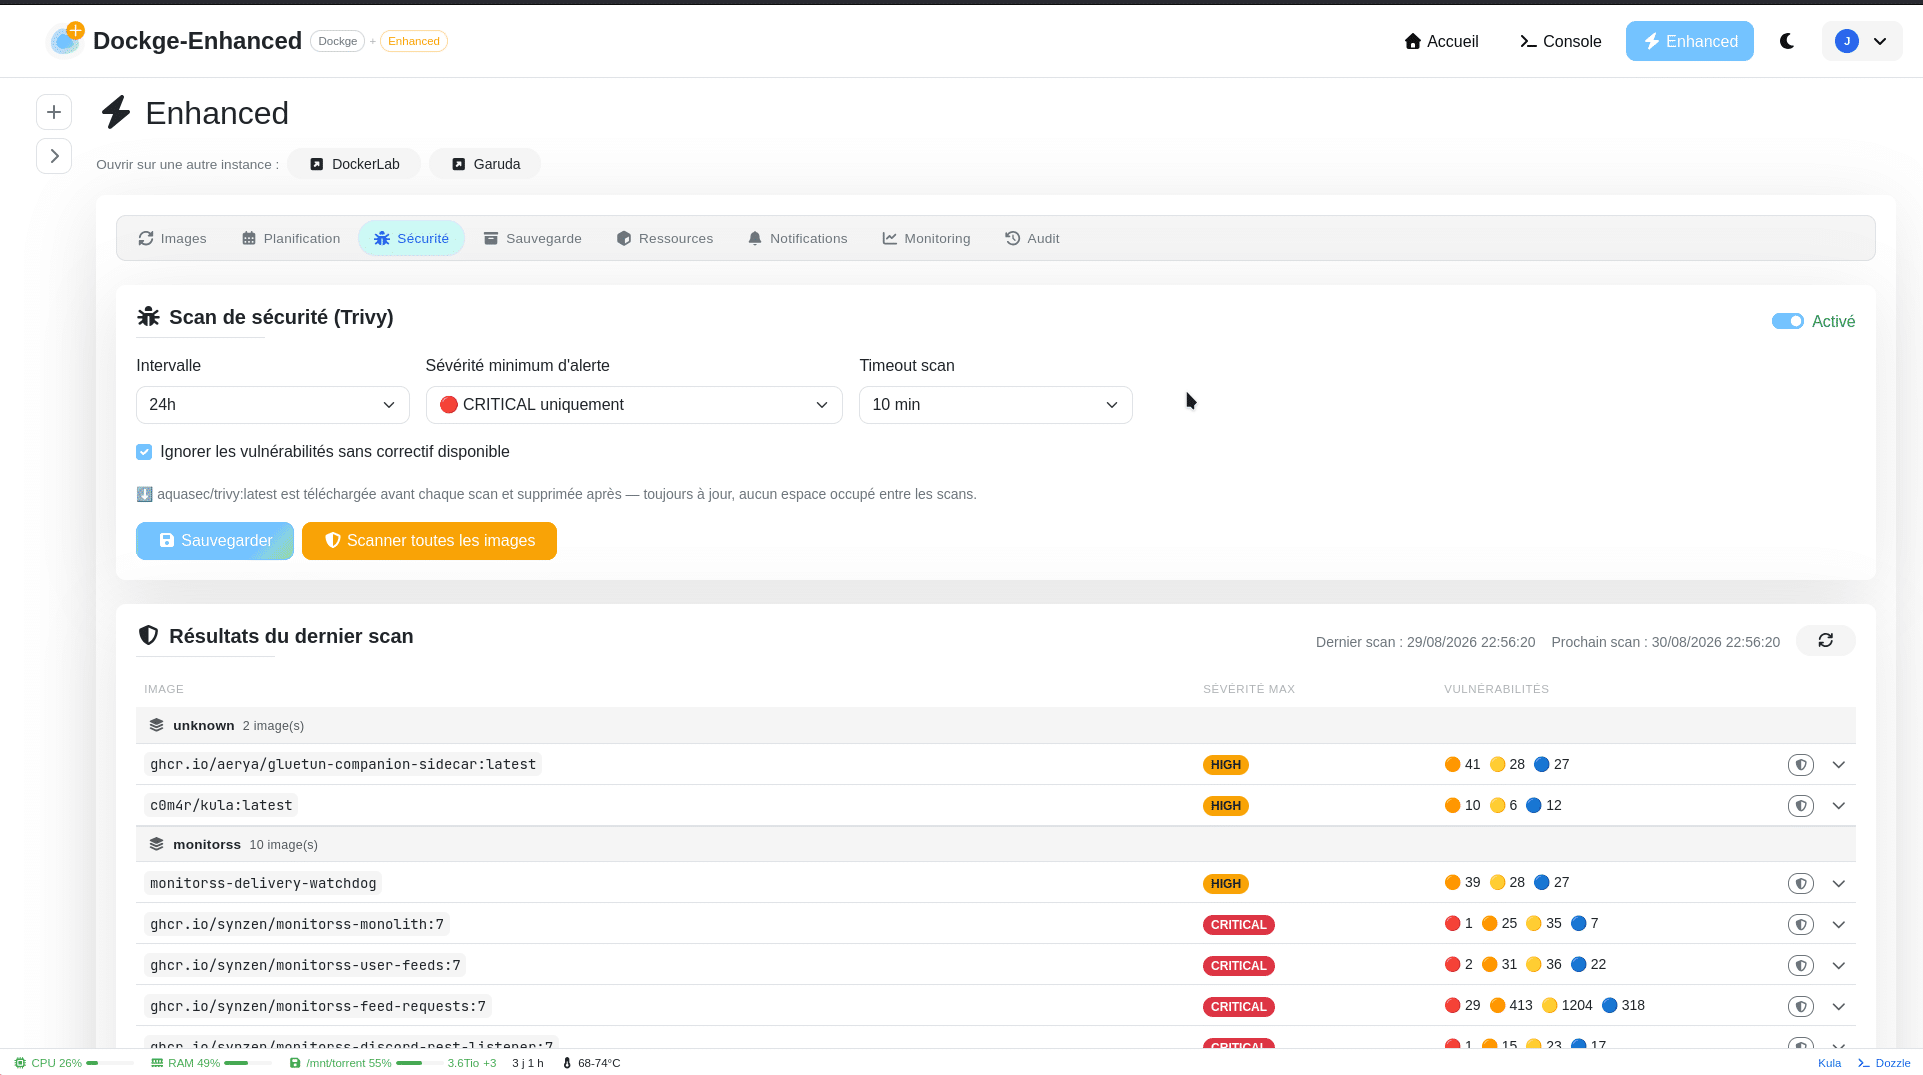Open the Dozzle link in status bar
1923x1075 pixels.
coord(1884,1063)
